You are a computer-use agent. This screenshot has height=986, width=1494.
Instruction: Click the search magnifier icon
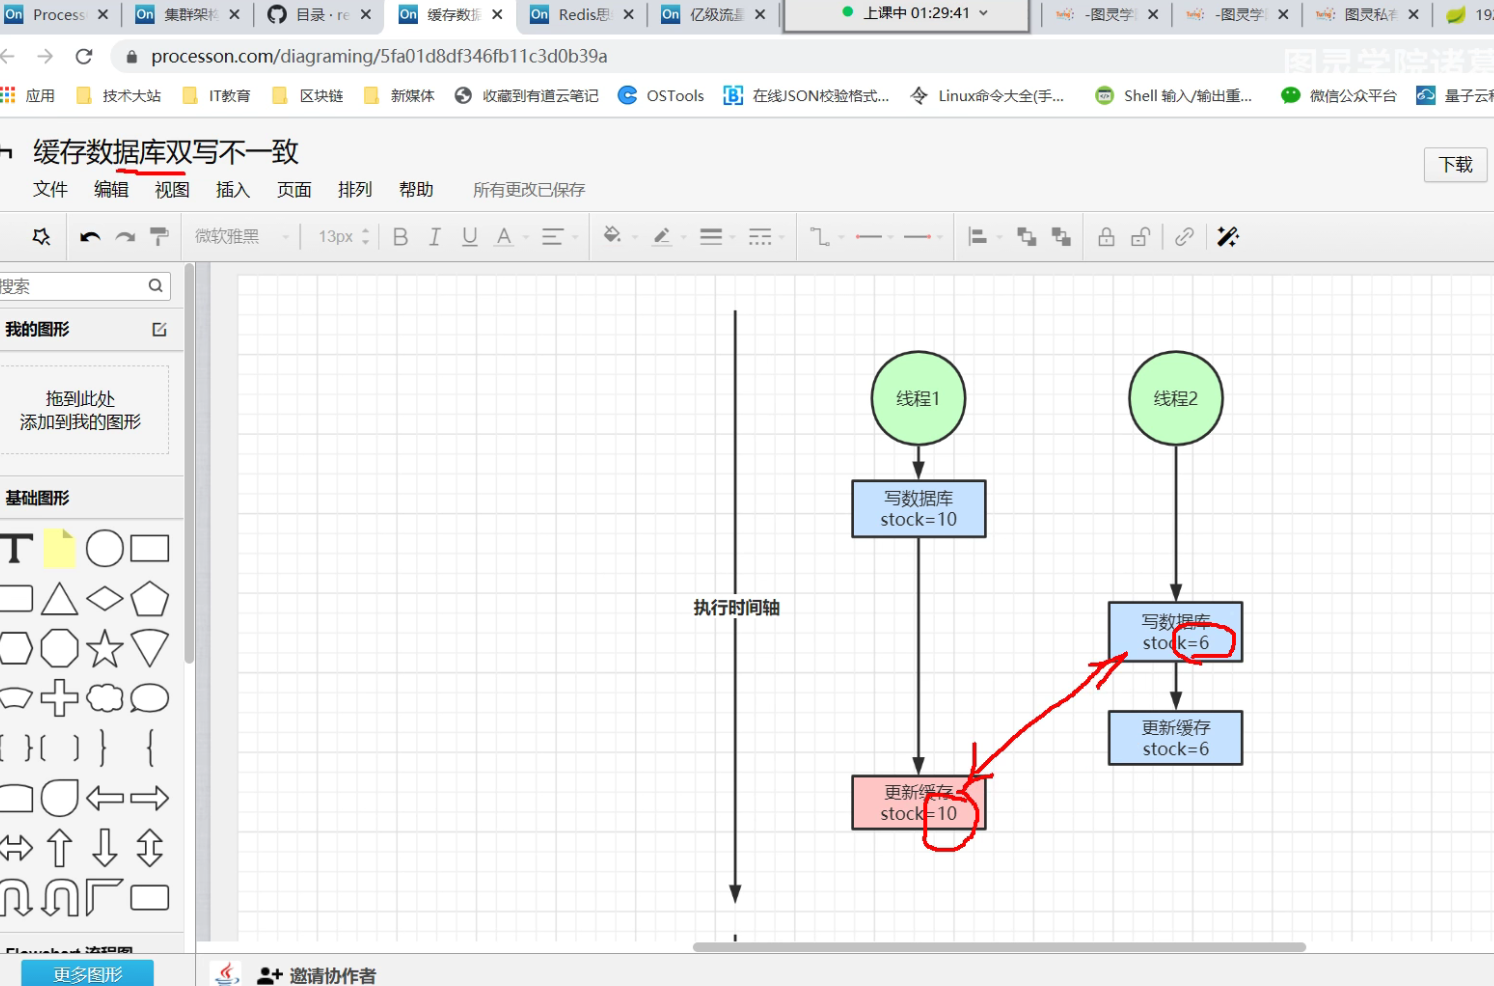(156, 286)
